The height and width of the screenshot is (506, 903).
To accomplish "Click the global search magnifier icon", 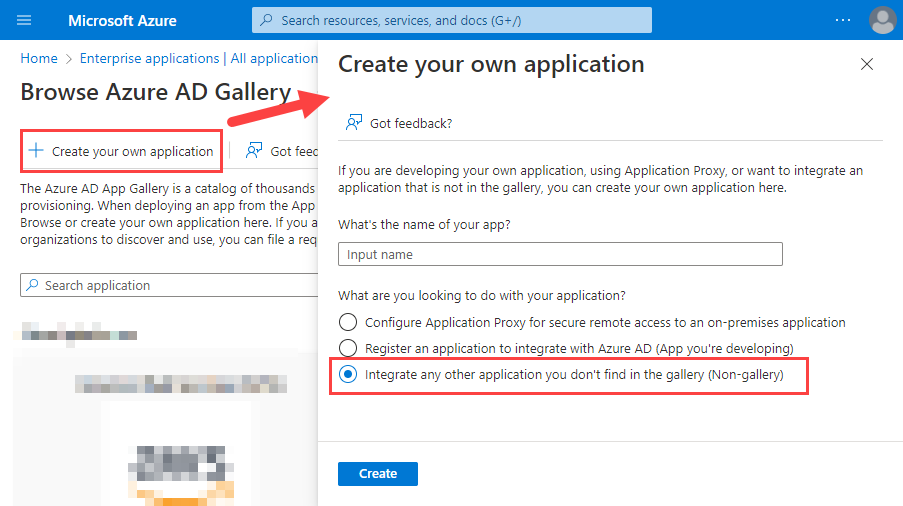I will point(266,20).
